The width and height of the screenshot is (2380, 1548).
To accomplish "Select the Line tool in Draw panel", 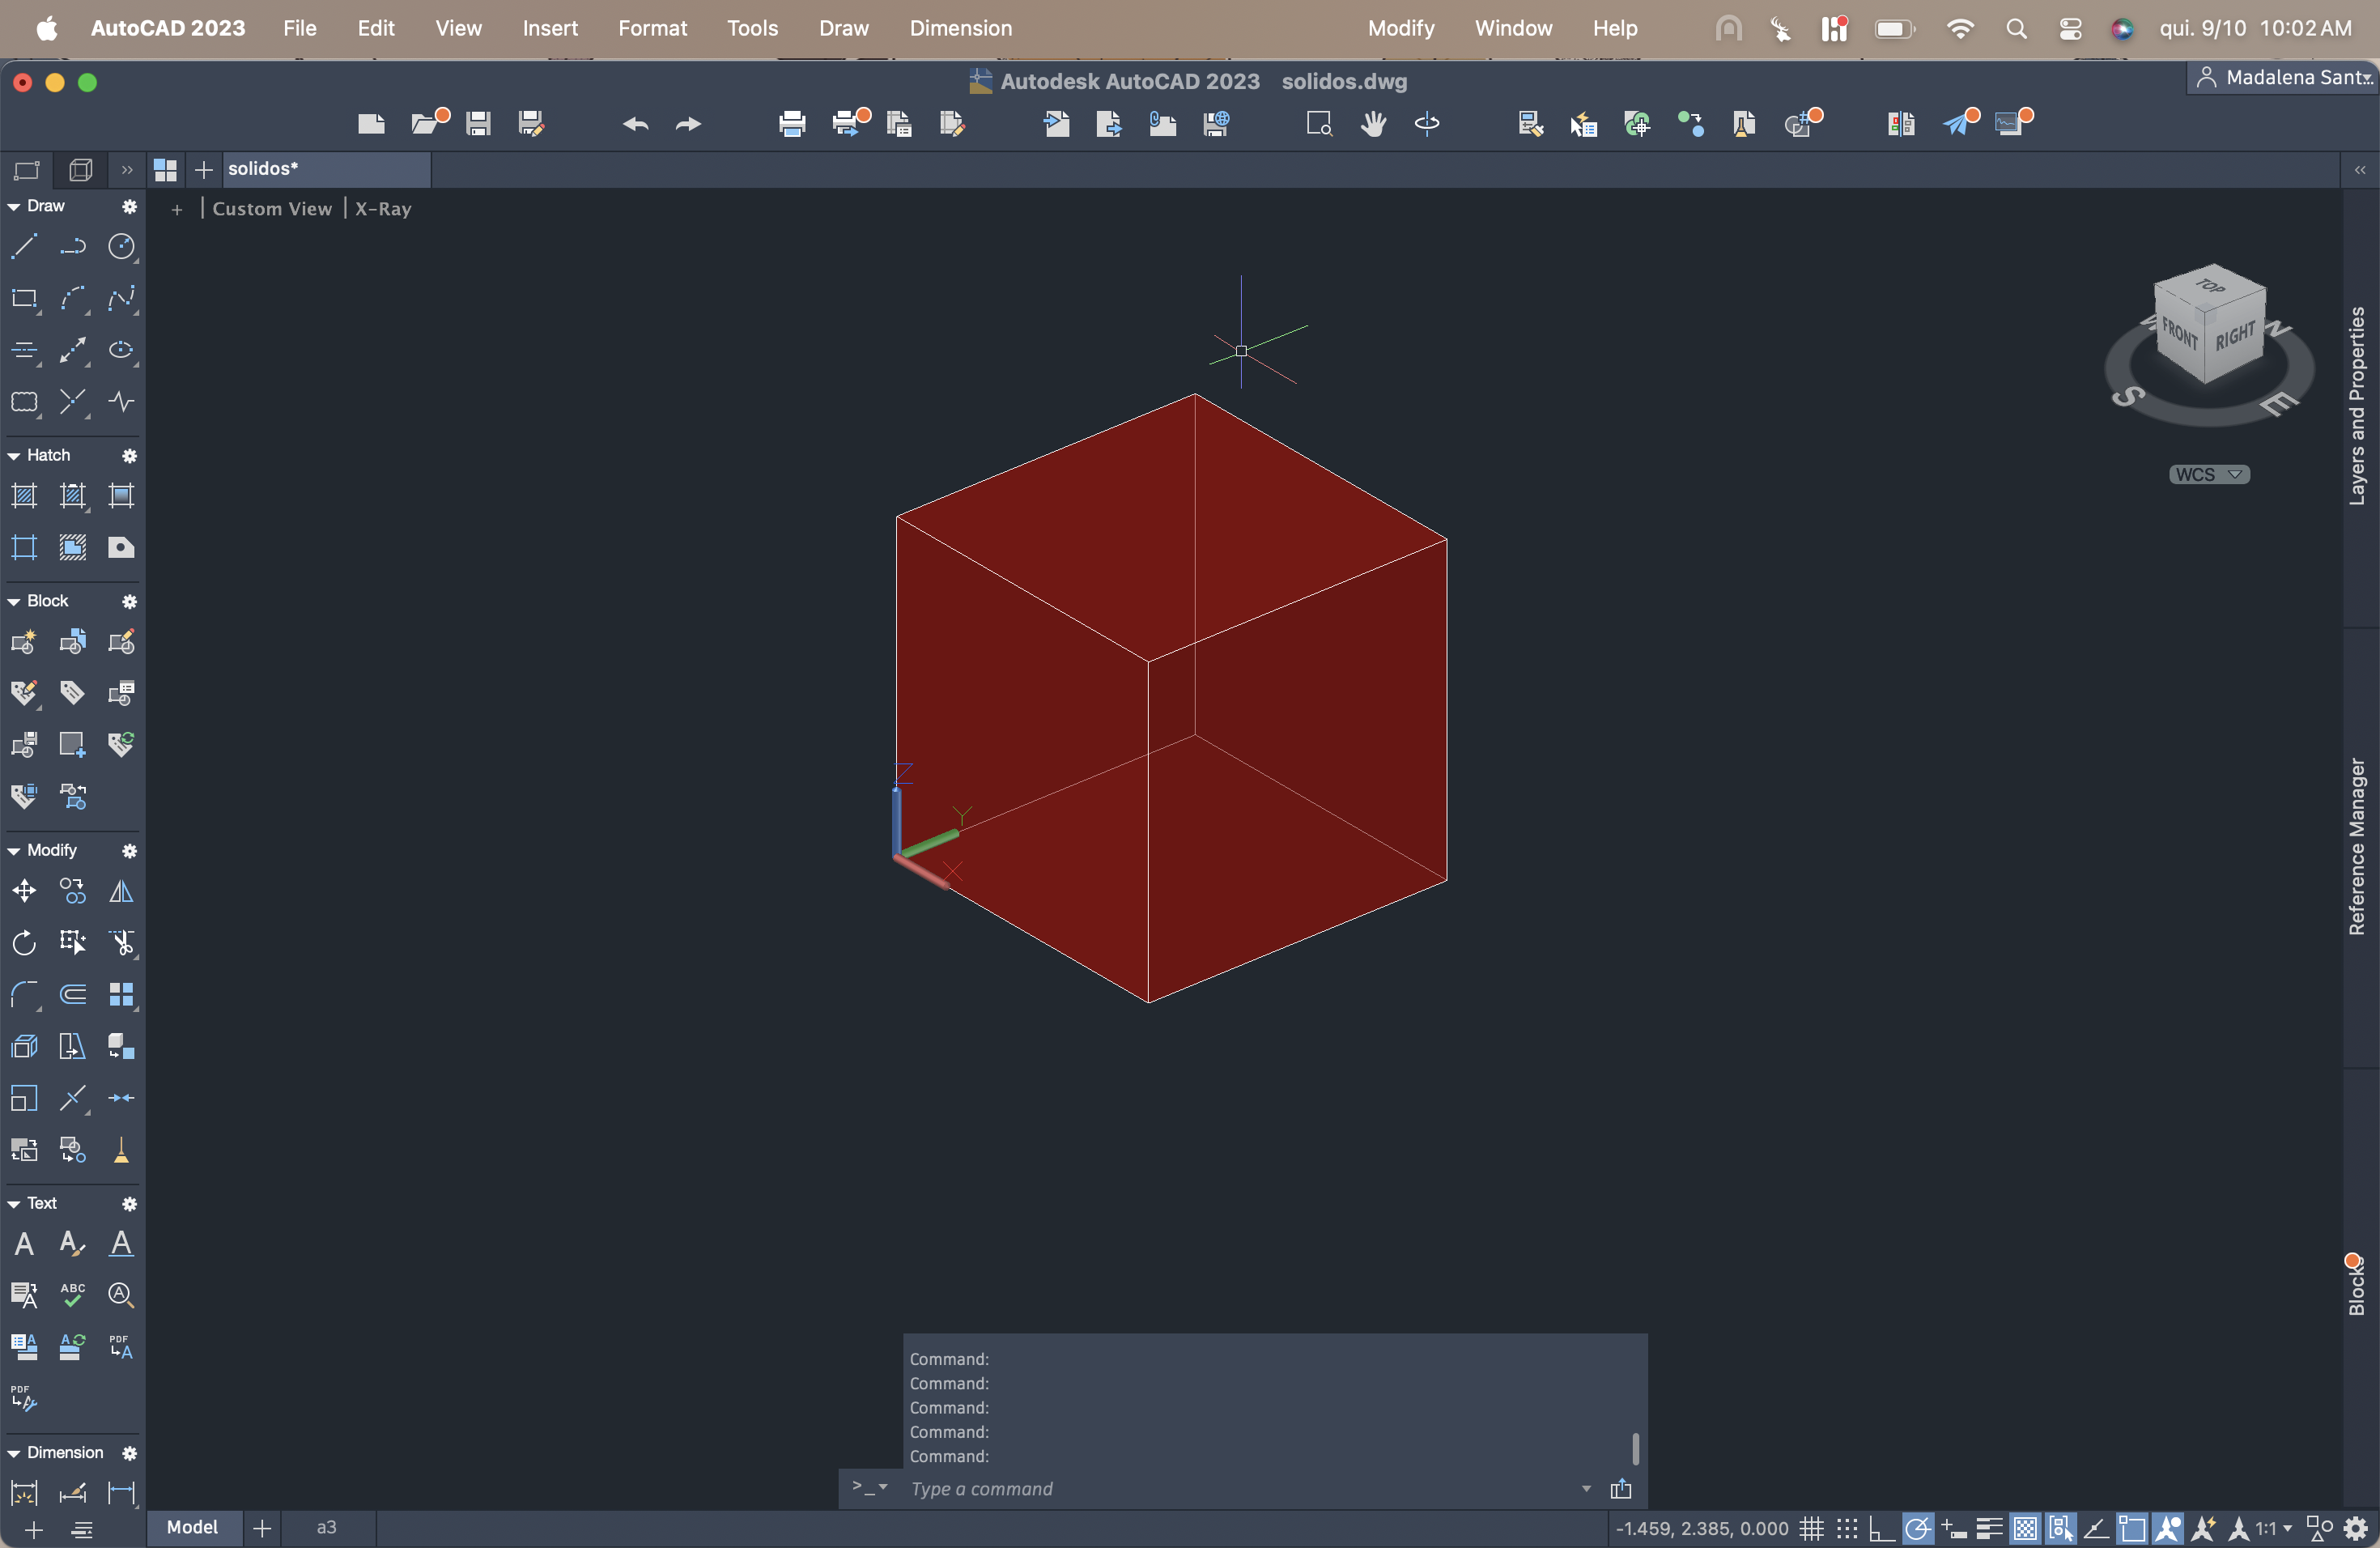I will (24, 246).
